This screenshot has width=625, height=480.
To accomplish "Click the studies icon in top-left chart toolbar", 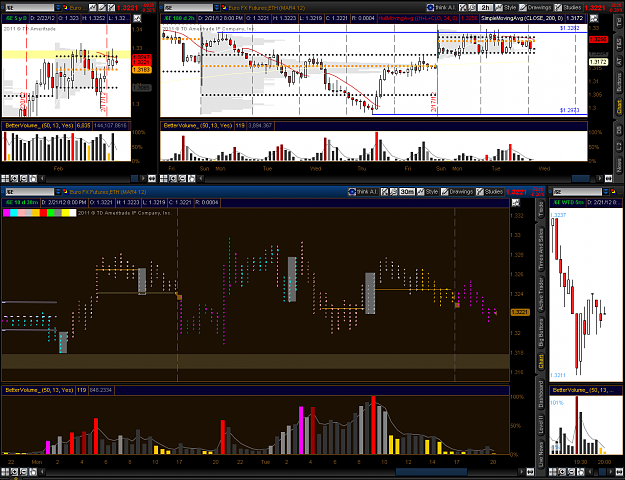I will point(111,8).
